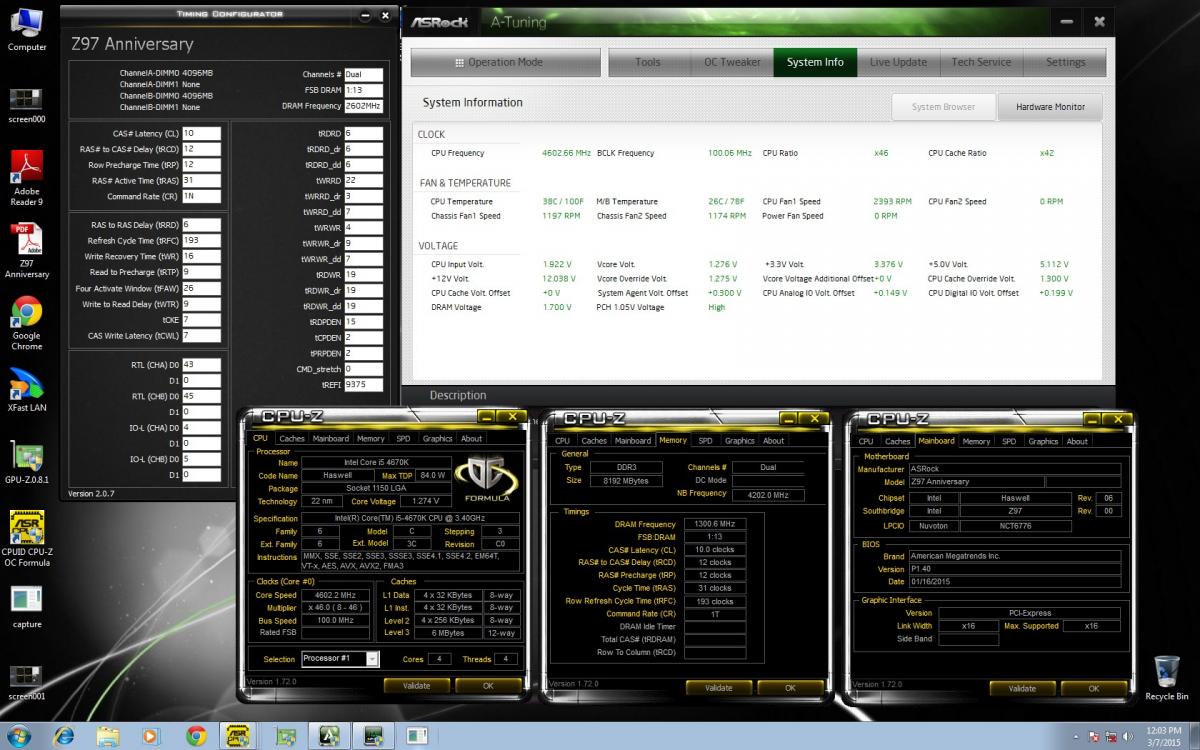Open the OC Tweaker tab
1200x750 pixels.
(732, 62)
